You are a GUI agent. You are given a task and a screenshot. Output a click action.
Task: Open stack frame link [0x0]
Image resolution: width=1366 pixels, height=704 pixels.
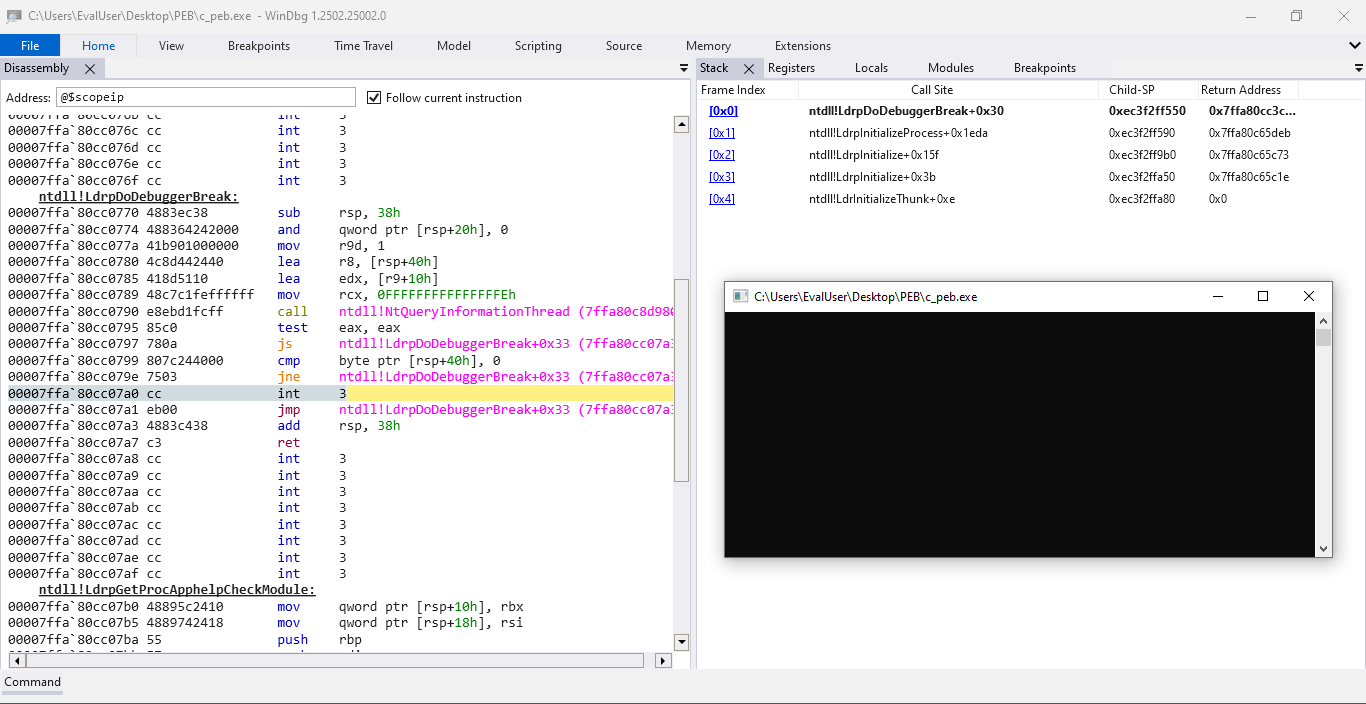[722, 111]
